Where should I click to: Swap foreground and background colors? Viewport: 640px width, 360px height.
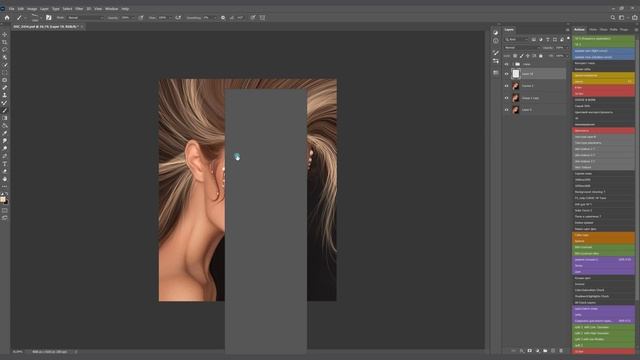(7, 194)
